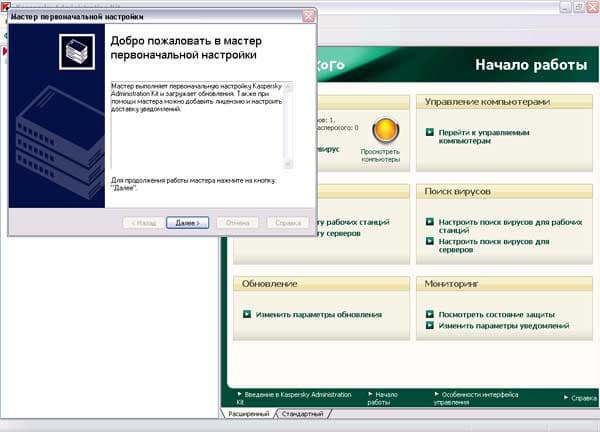Open Настроить поиск вирусов для рабочих станций
Viewport: 600px width, 432px height.
click(x=510, y=226)
